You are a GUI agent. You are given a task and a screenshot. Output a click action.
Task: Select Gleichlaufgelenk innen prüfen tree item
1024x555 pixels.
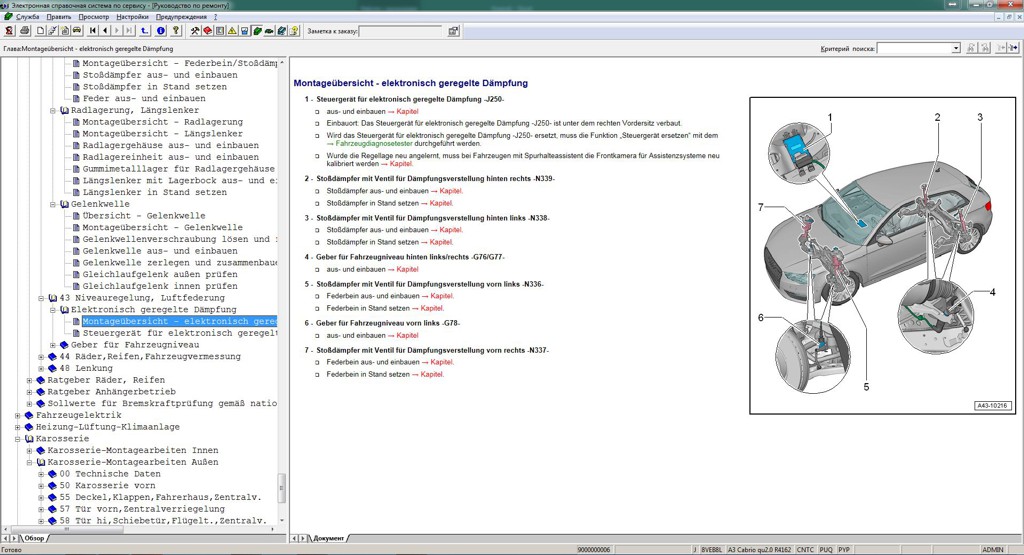(160, 287)
